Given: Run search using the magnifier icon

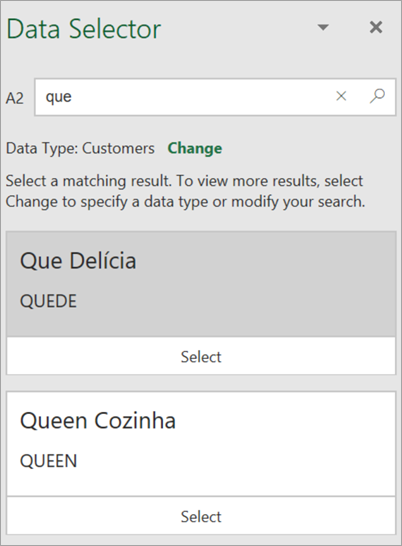Looking at the screenshot, I should pos(377,96).
